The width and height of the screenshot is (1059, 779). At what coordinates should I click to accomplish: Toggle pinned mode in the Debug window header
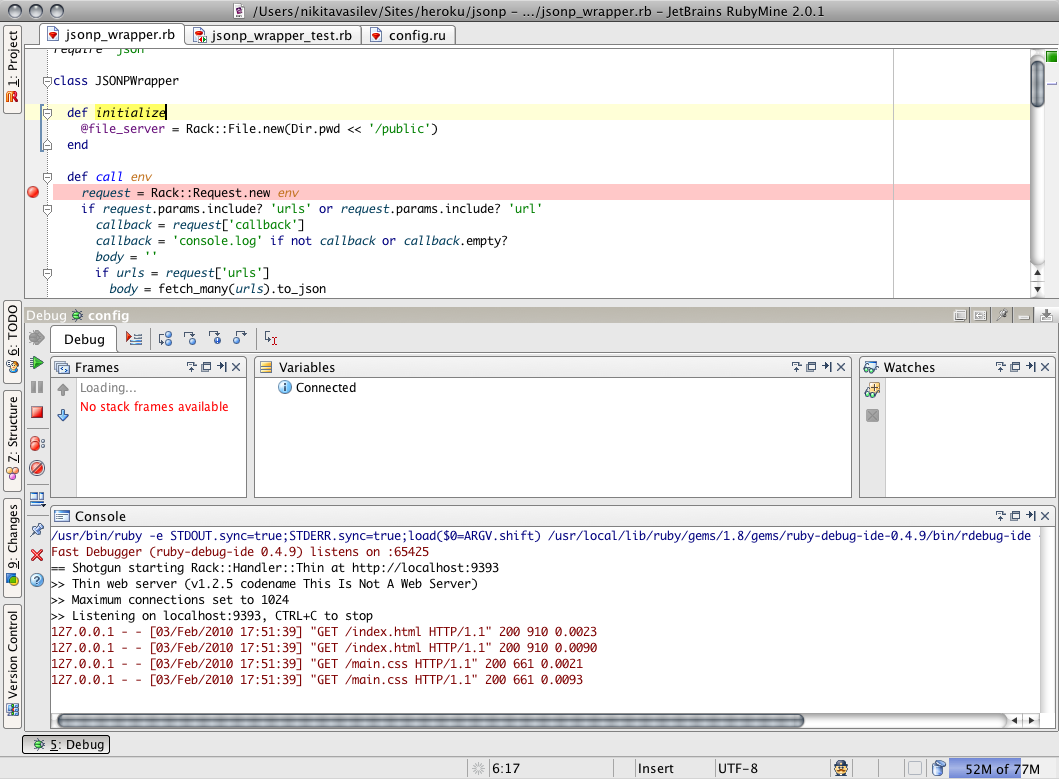point(1002,316)
